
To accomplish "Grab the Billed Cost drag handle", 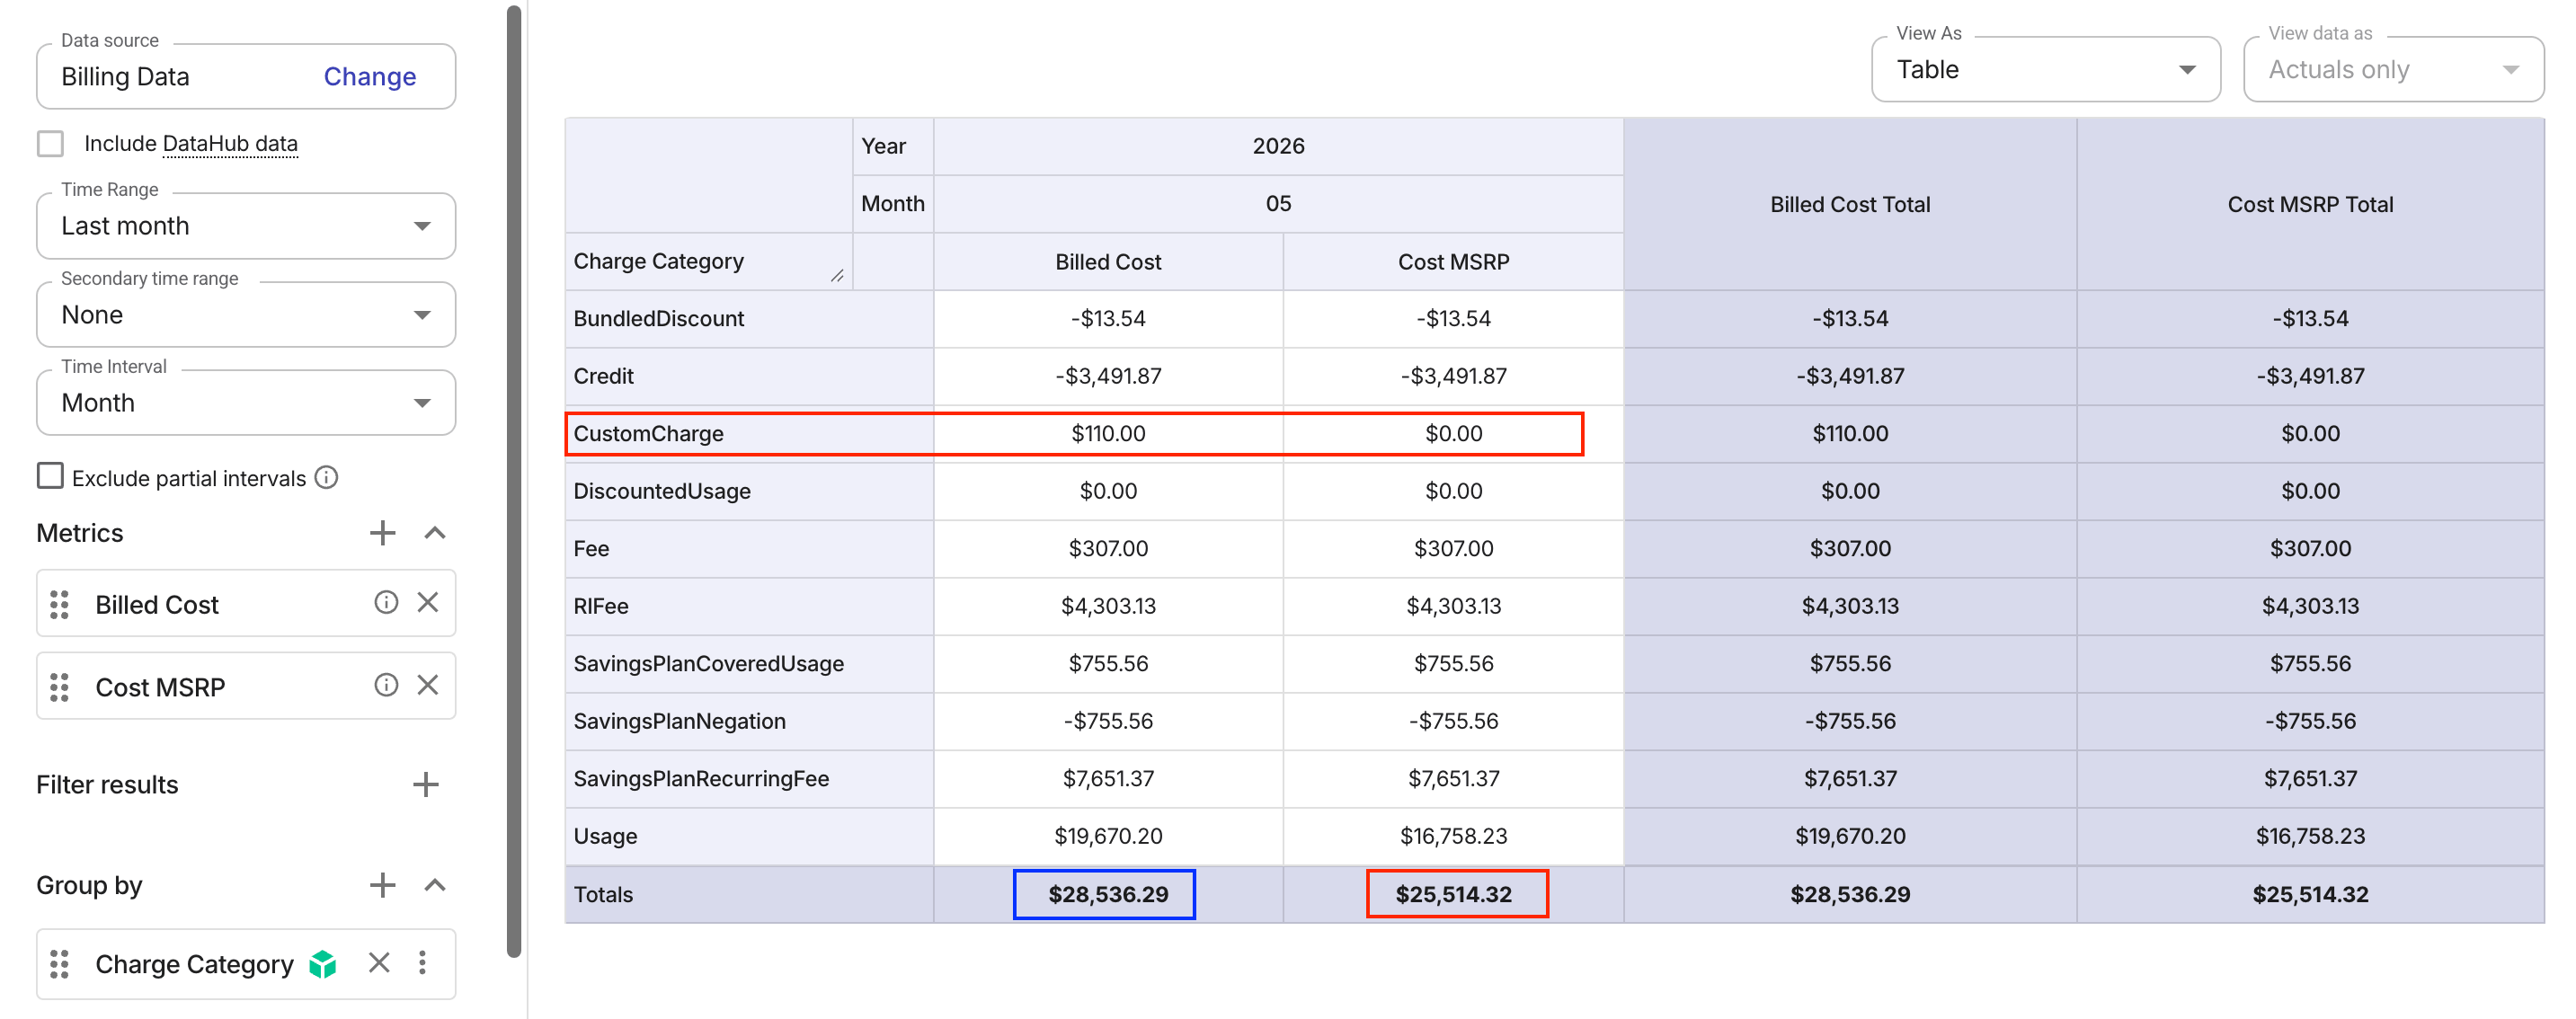I will coord(59,604).
